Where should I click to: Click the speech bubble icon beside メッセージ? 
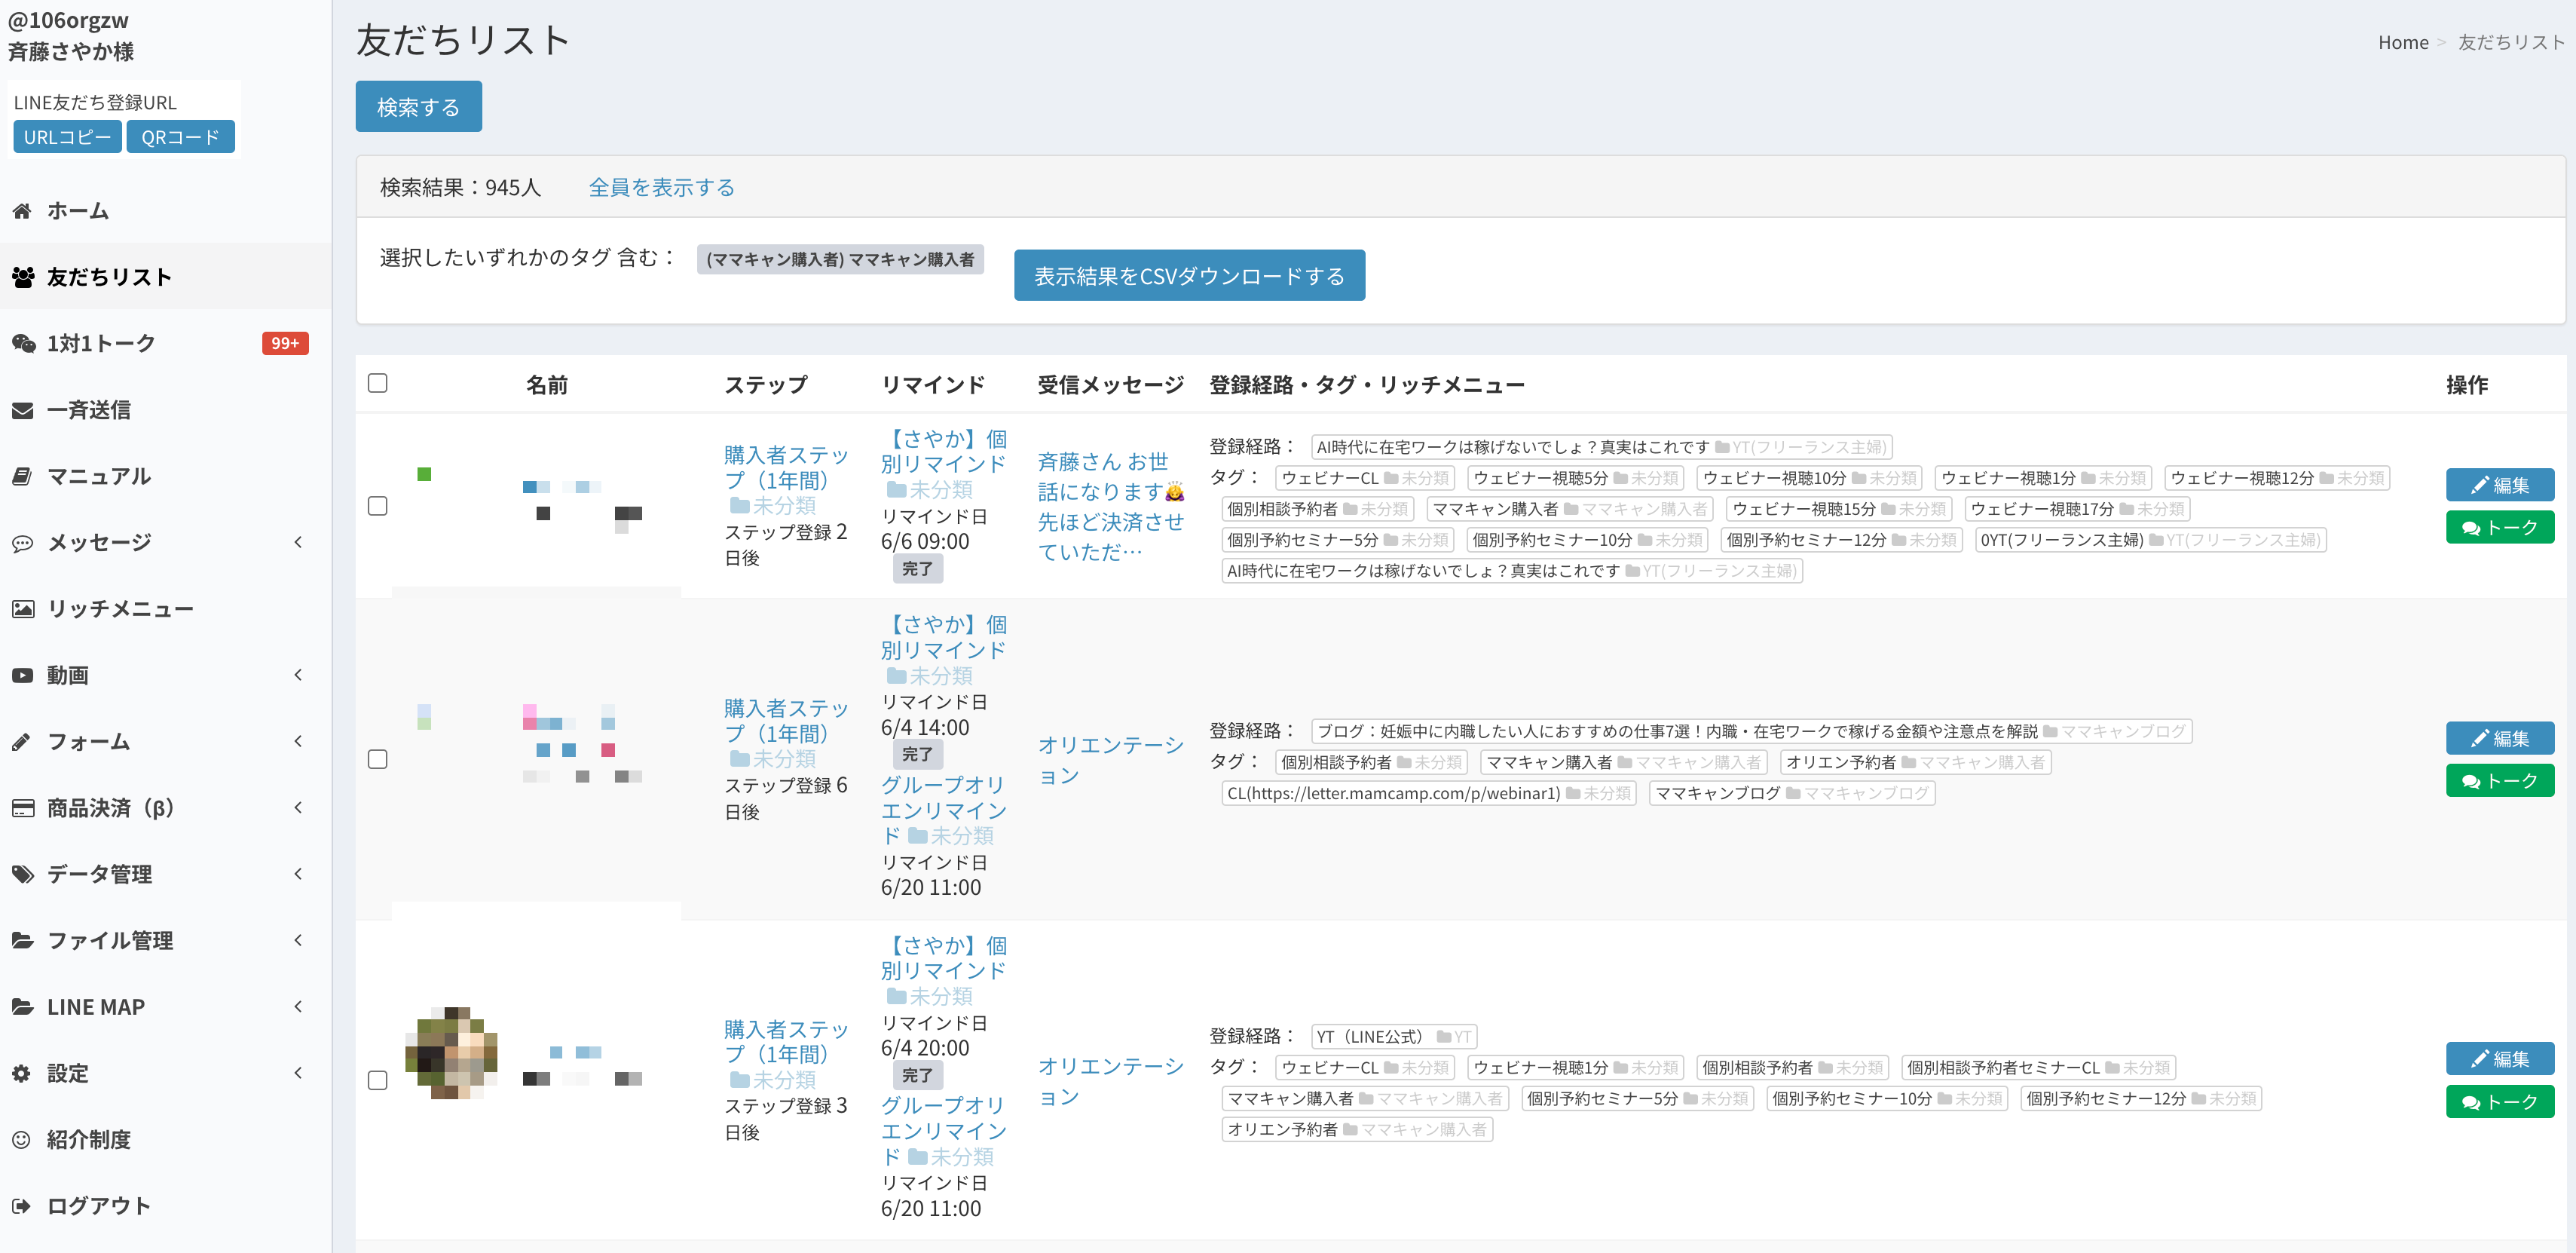tap(22, 543)
